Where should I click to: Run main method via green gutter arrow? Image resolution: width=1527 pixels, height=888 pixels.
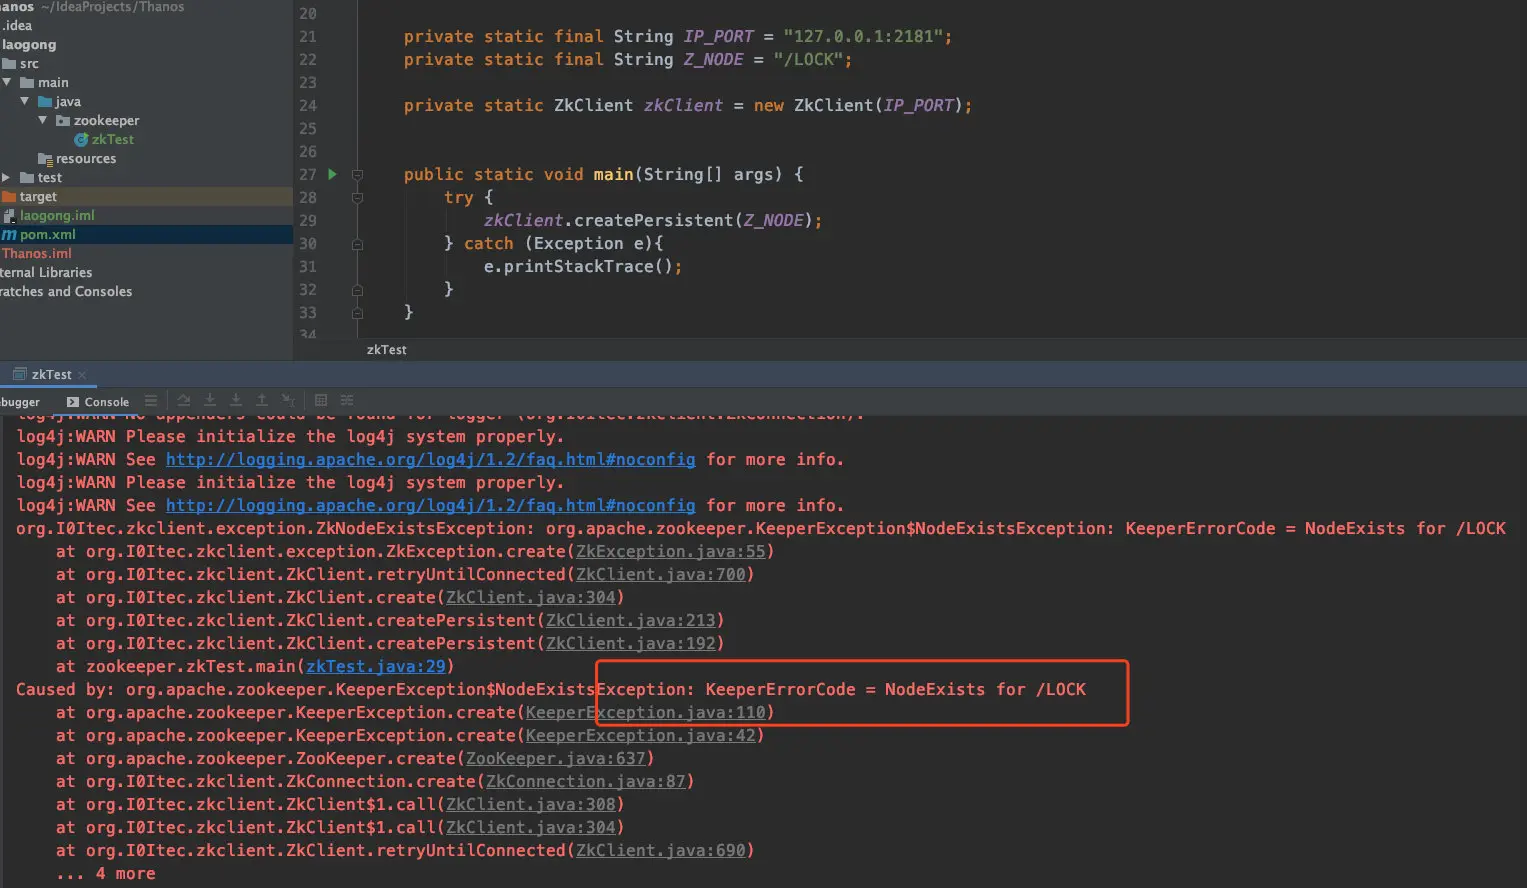(332, 174)
